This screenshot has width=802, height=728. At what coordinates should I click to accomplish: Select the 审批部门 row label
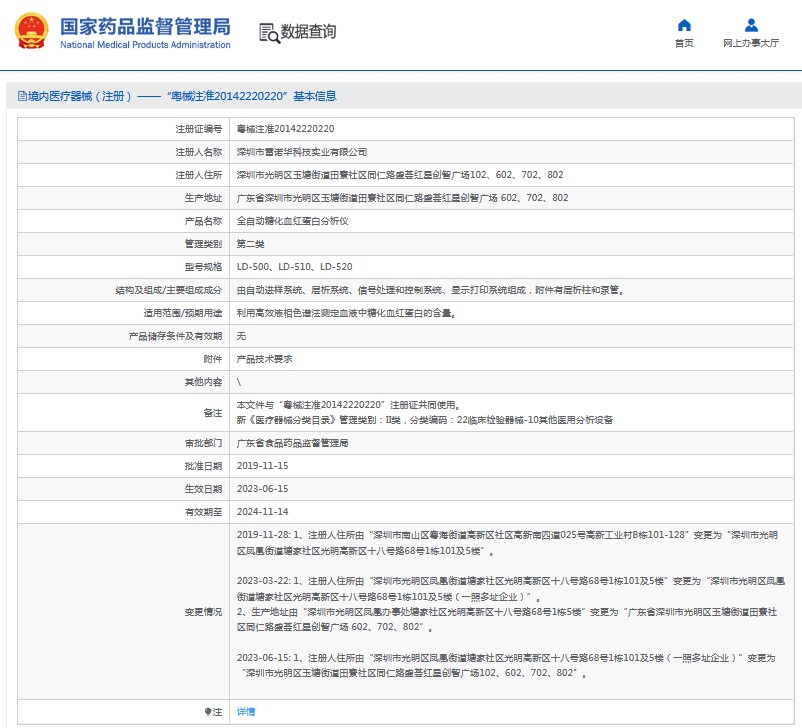203,443
